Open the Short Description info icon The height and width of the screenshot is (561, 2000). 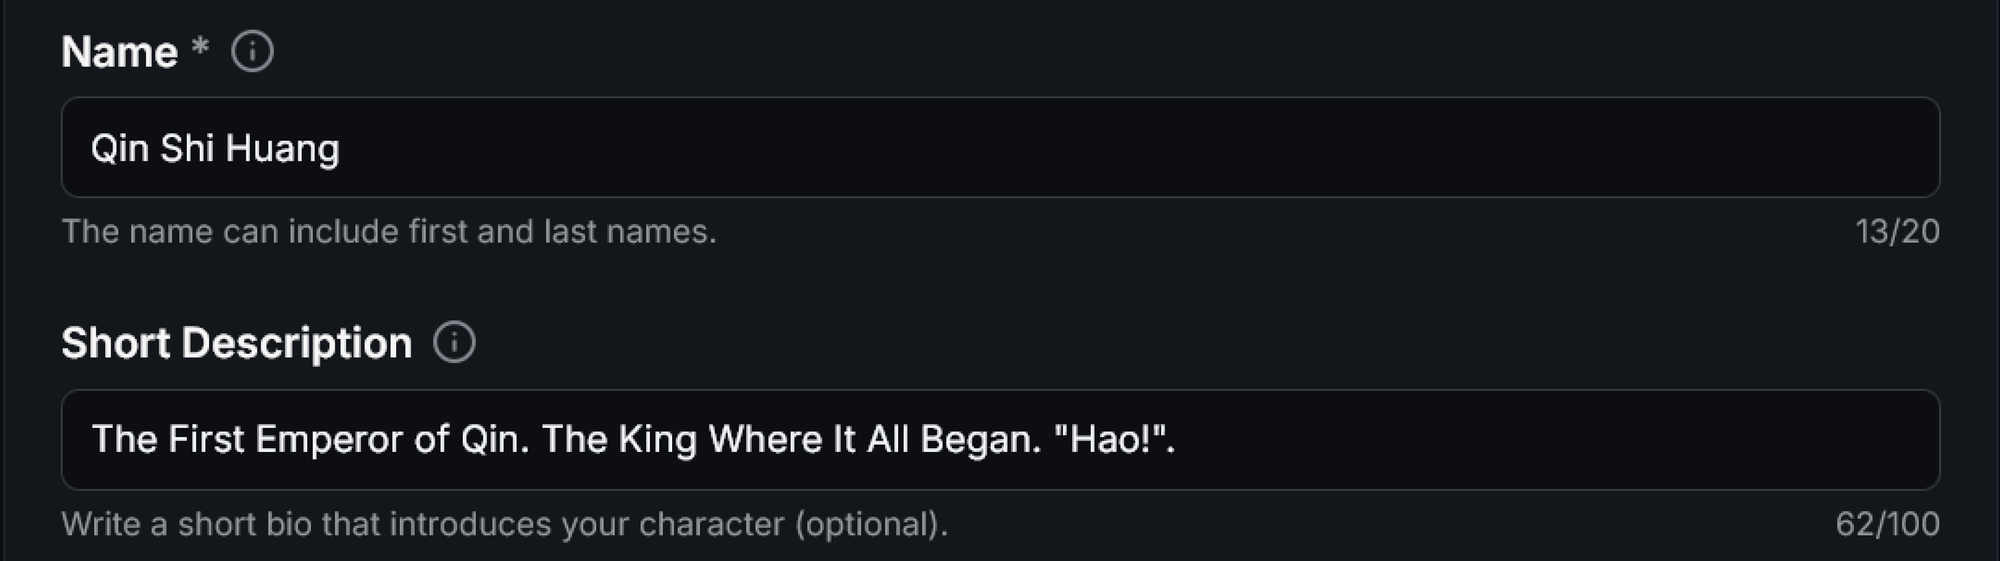(454, 343)
